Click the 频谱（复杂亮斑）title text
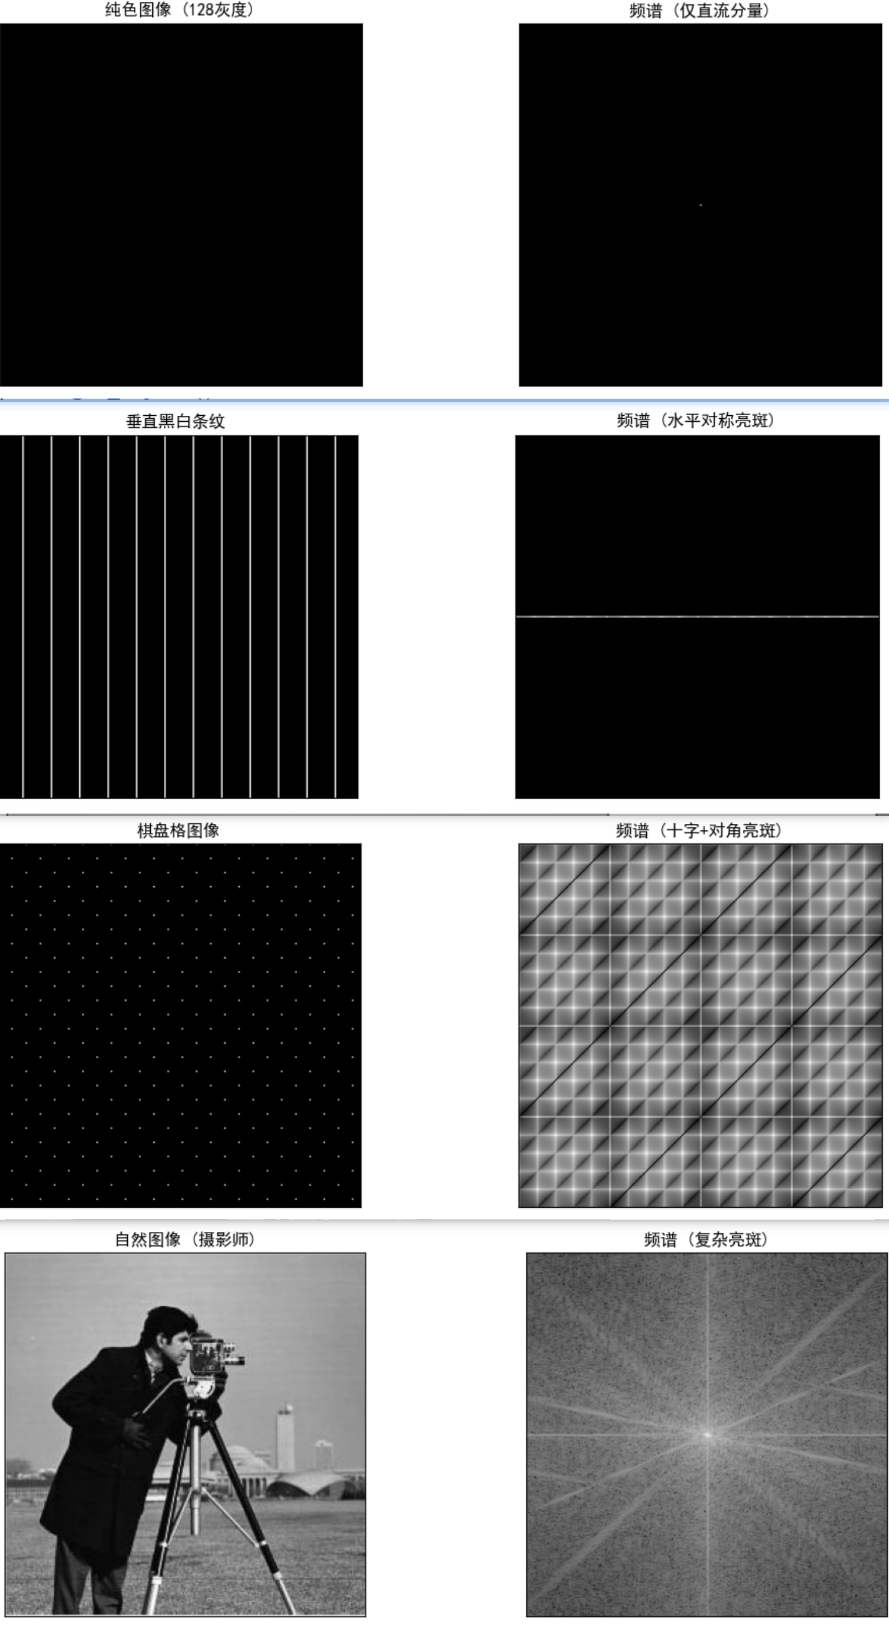Screen dimensions: 889x1640 click(706, 1239)
